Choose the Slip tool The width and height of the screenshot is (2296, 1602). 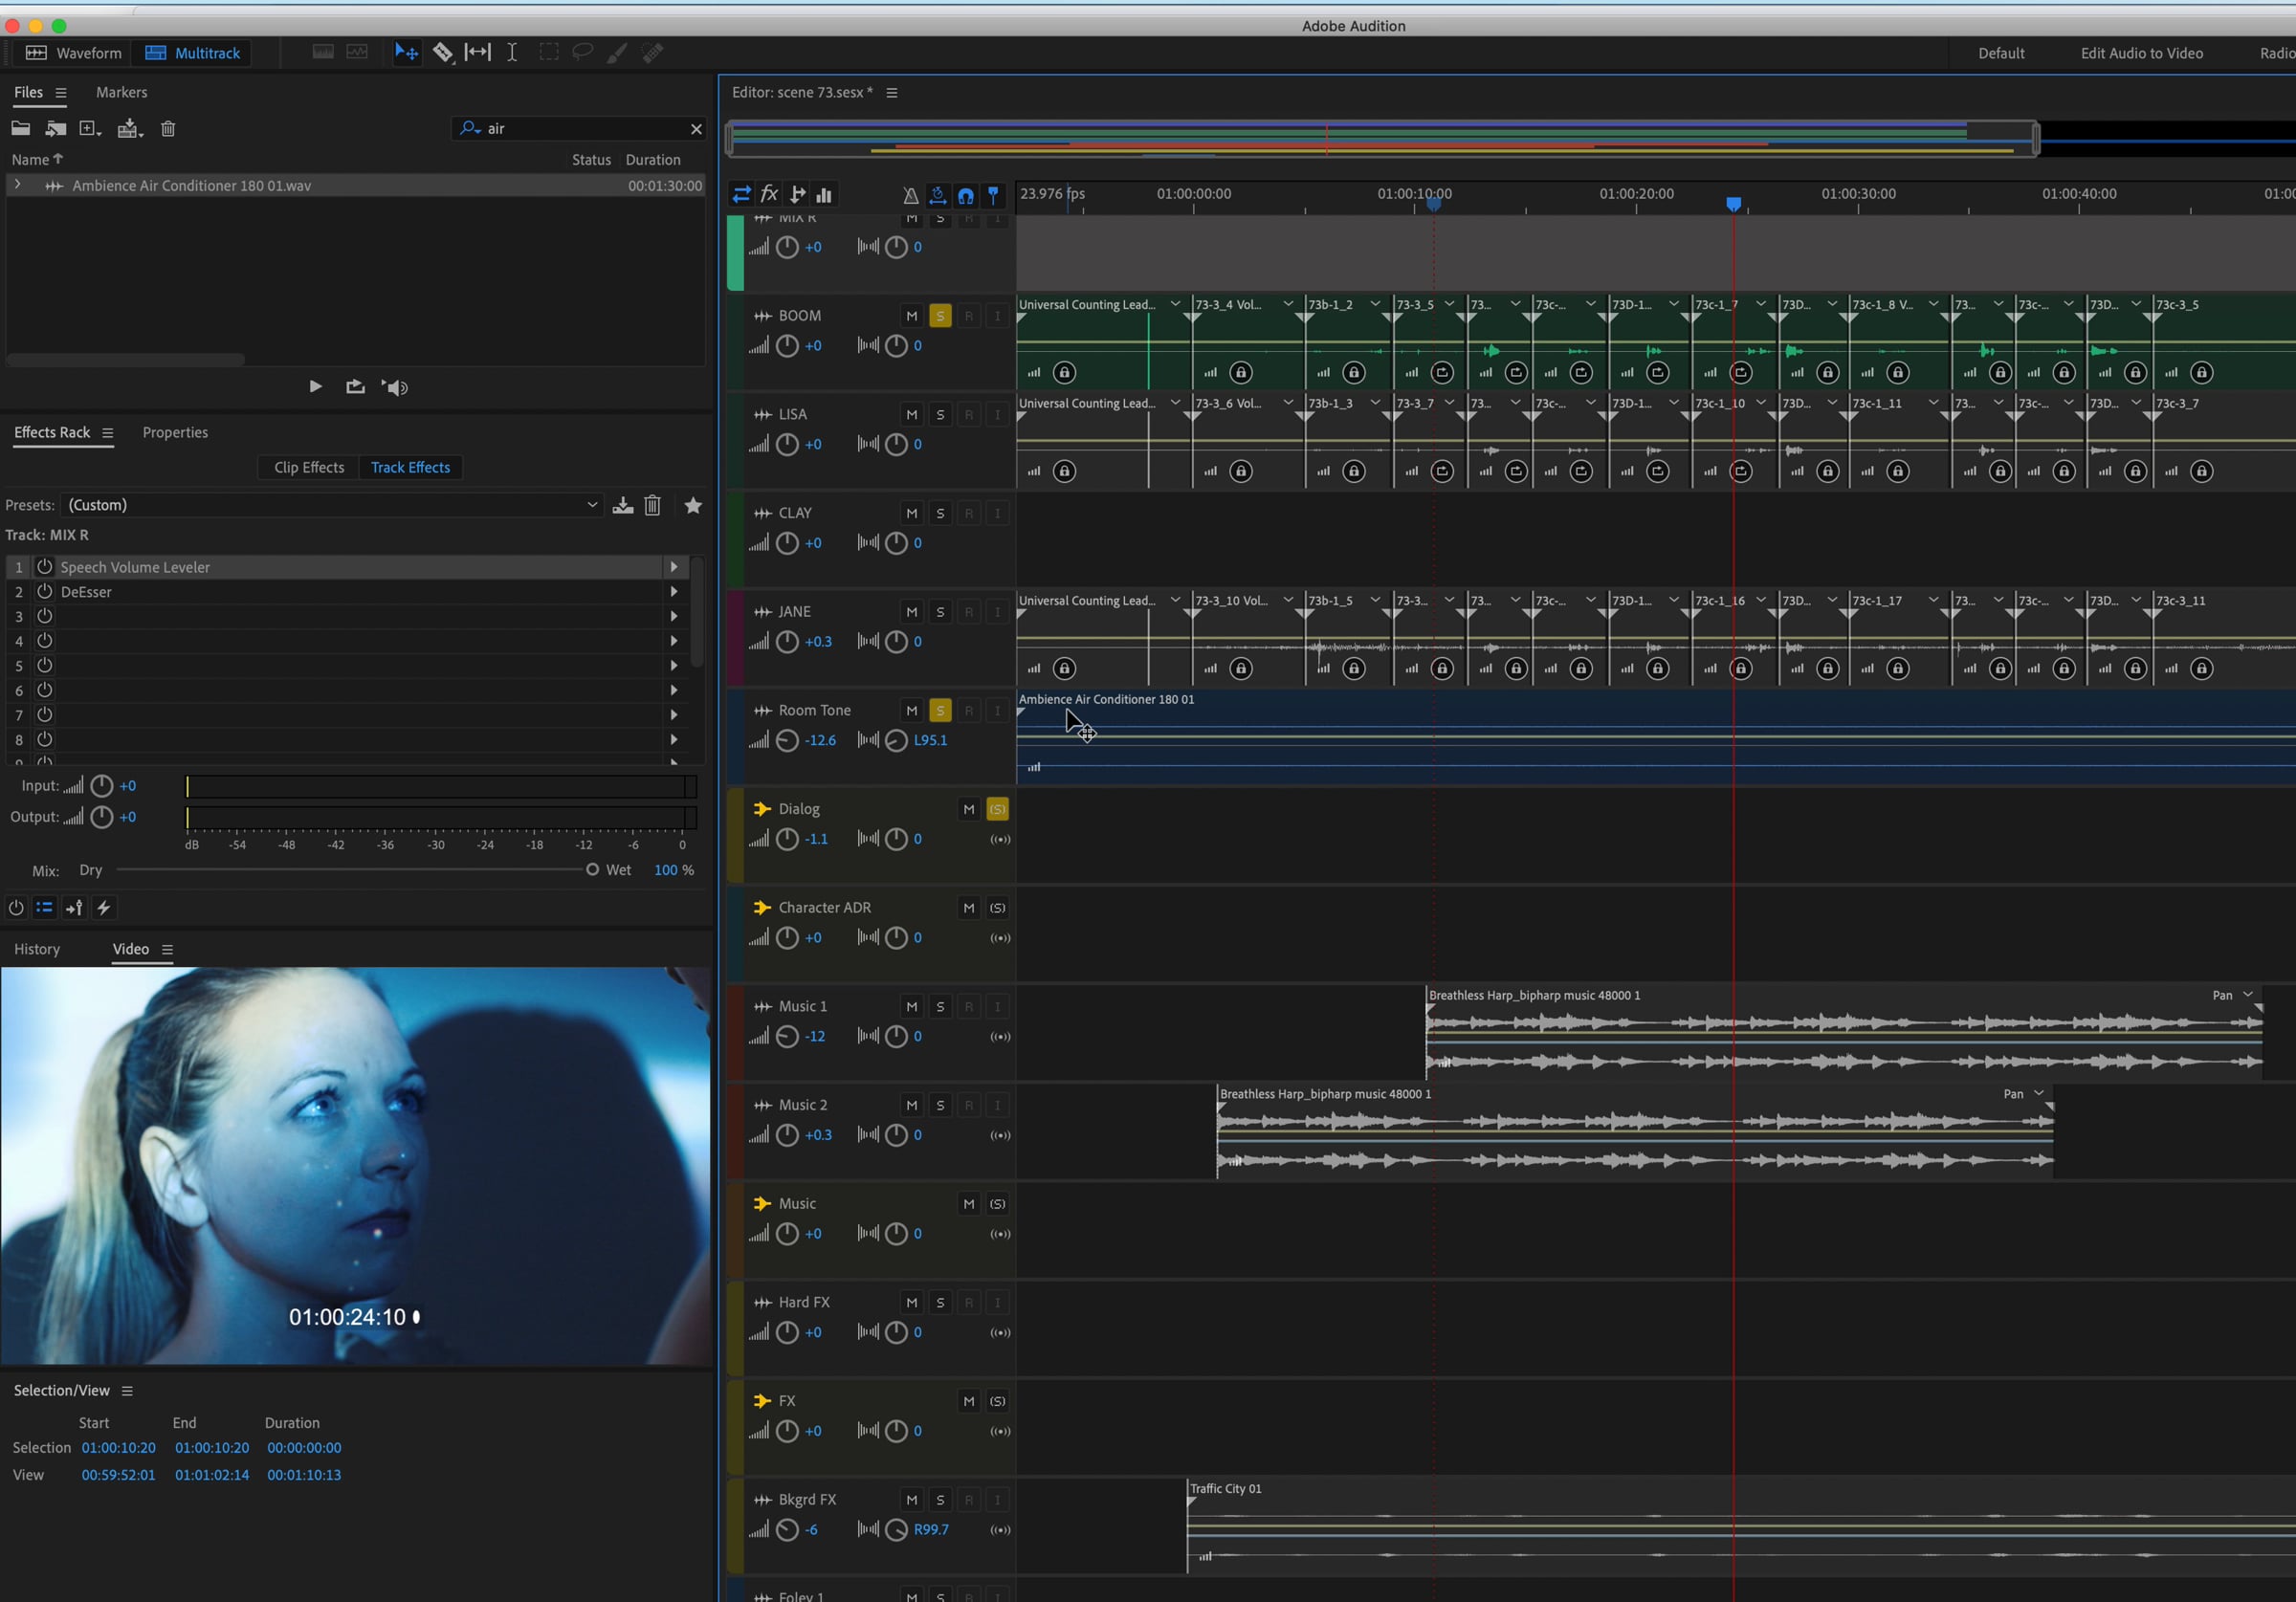click(478, 53)
